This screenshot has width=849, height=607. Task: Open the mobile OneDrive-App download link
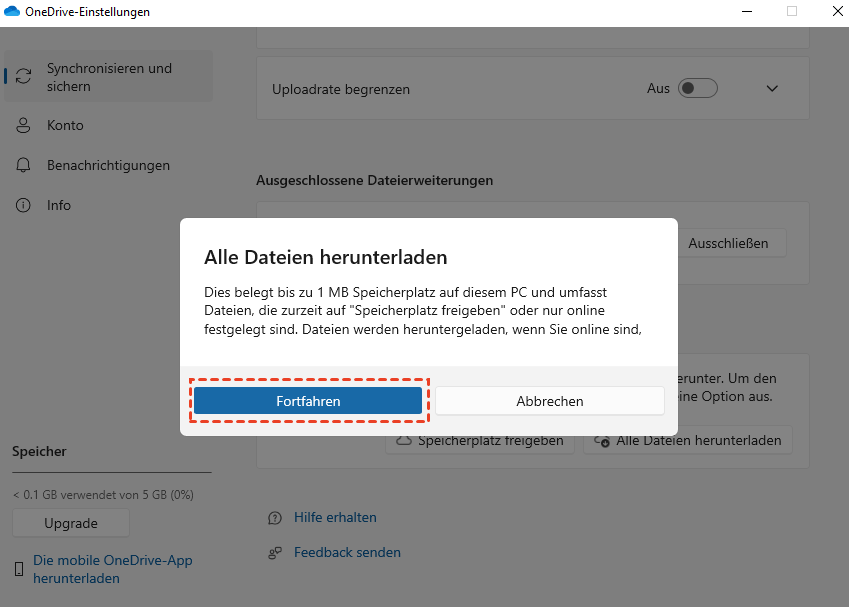tap(113, 569)
